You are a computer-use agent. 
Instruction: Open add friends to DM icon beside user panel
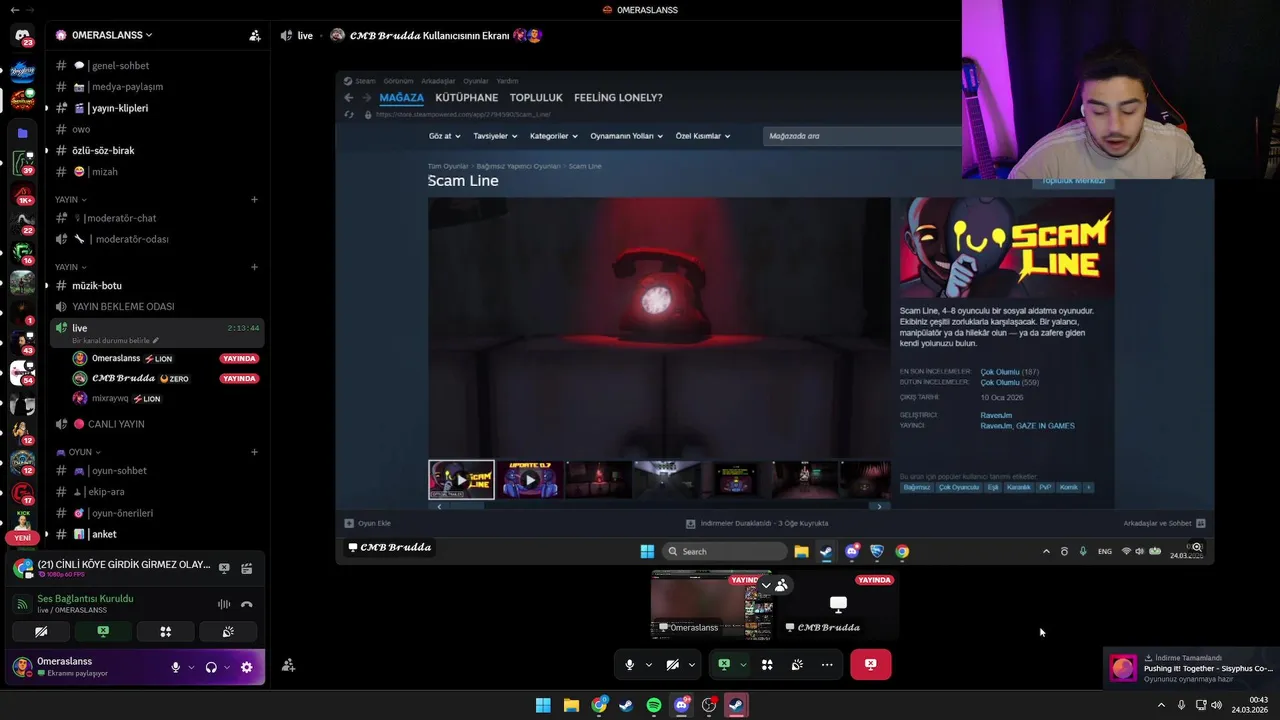tap(288, 665)
